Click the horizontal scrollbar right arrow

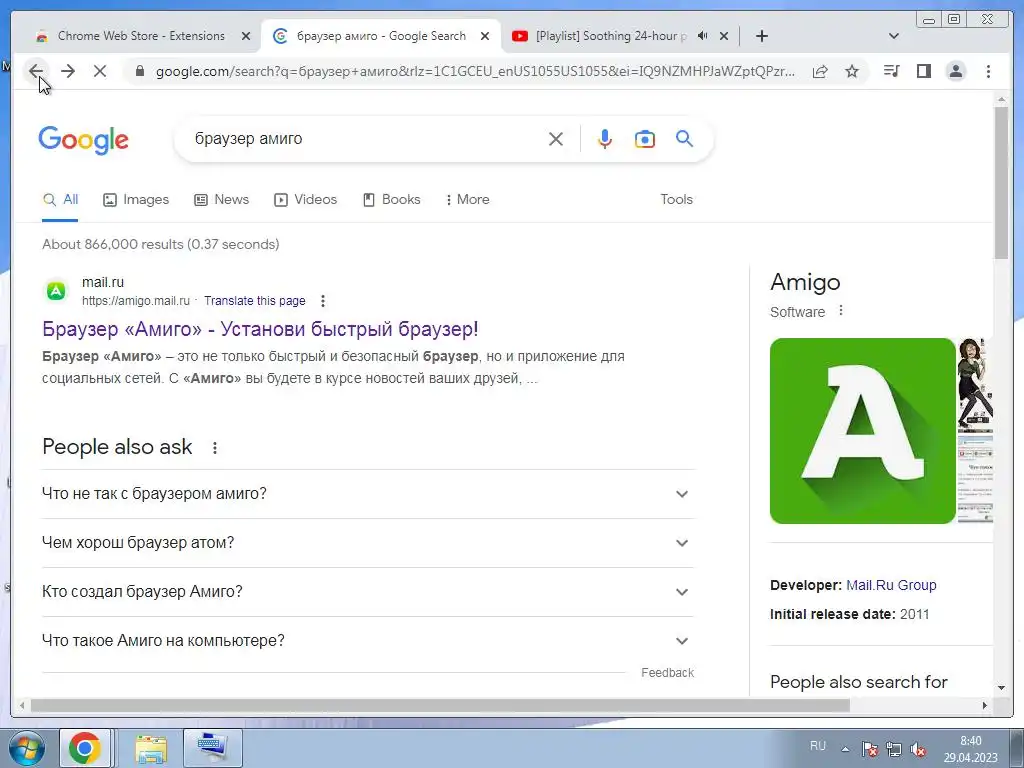coord(985,705)
